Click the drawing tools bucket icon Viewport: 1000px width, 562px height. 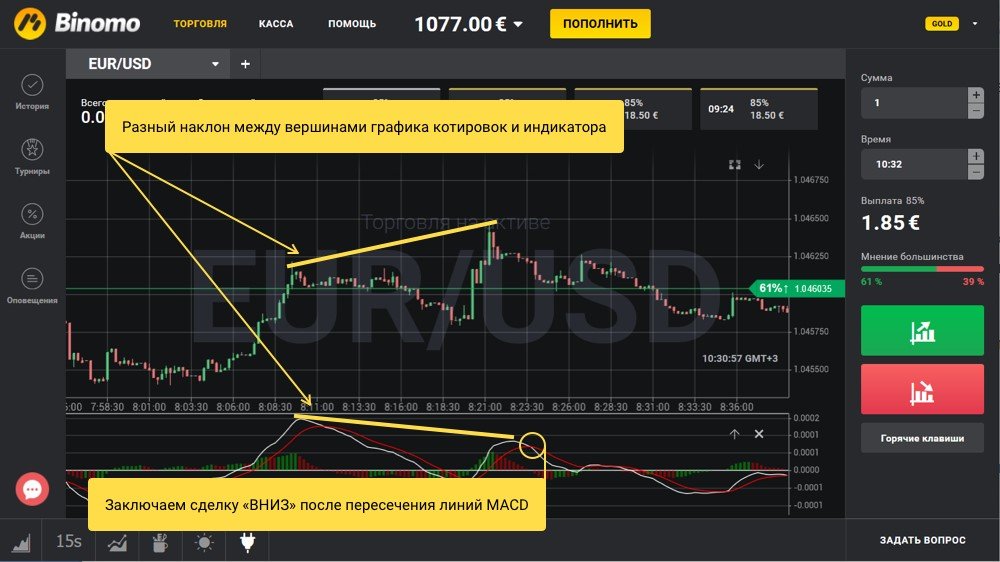tap(160, 542)
